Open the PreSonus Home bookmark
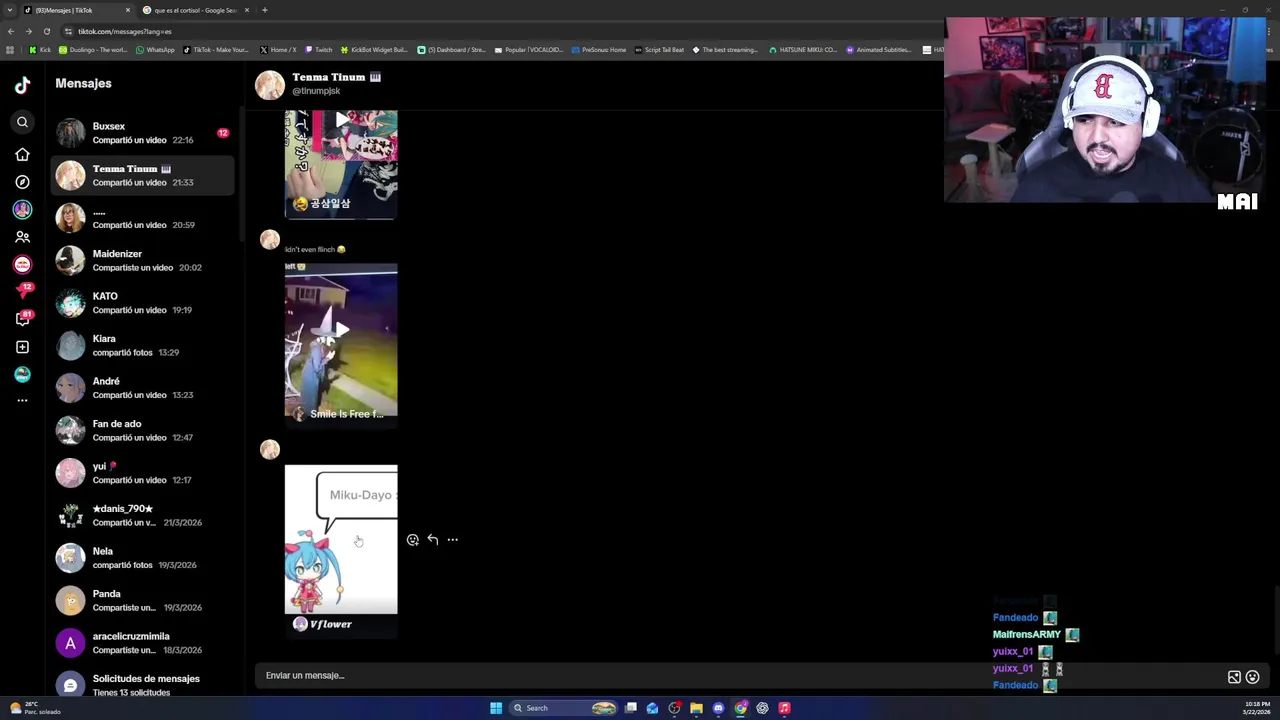This screenshot has width=1280, height=720. pos(598,49)
